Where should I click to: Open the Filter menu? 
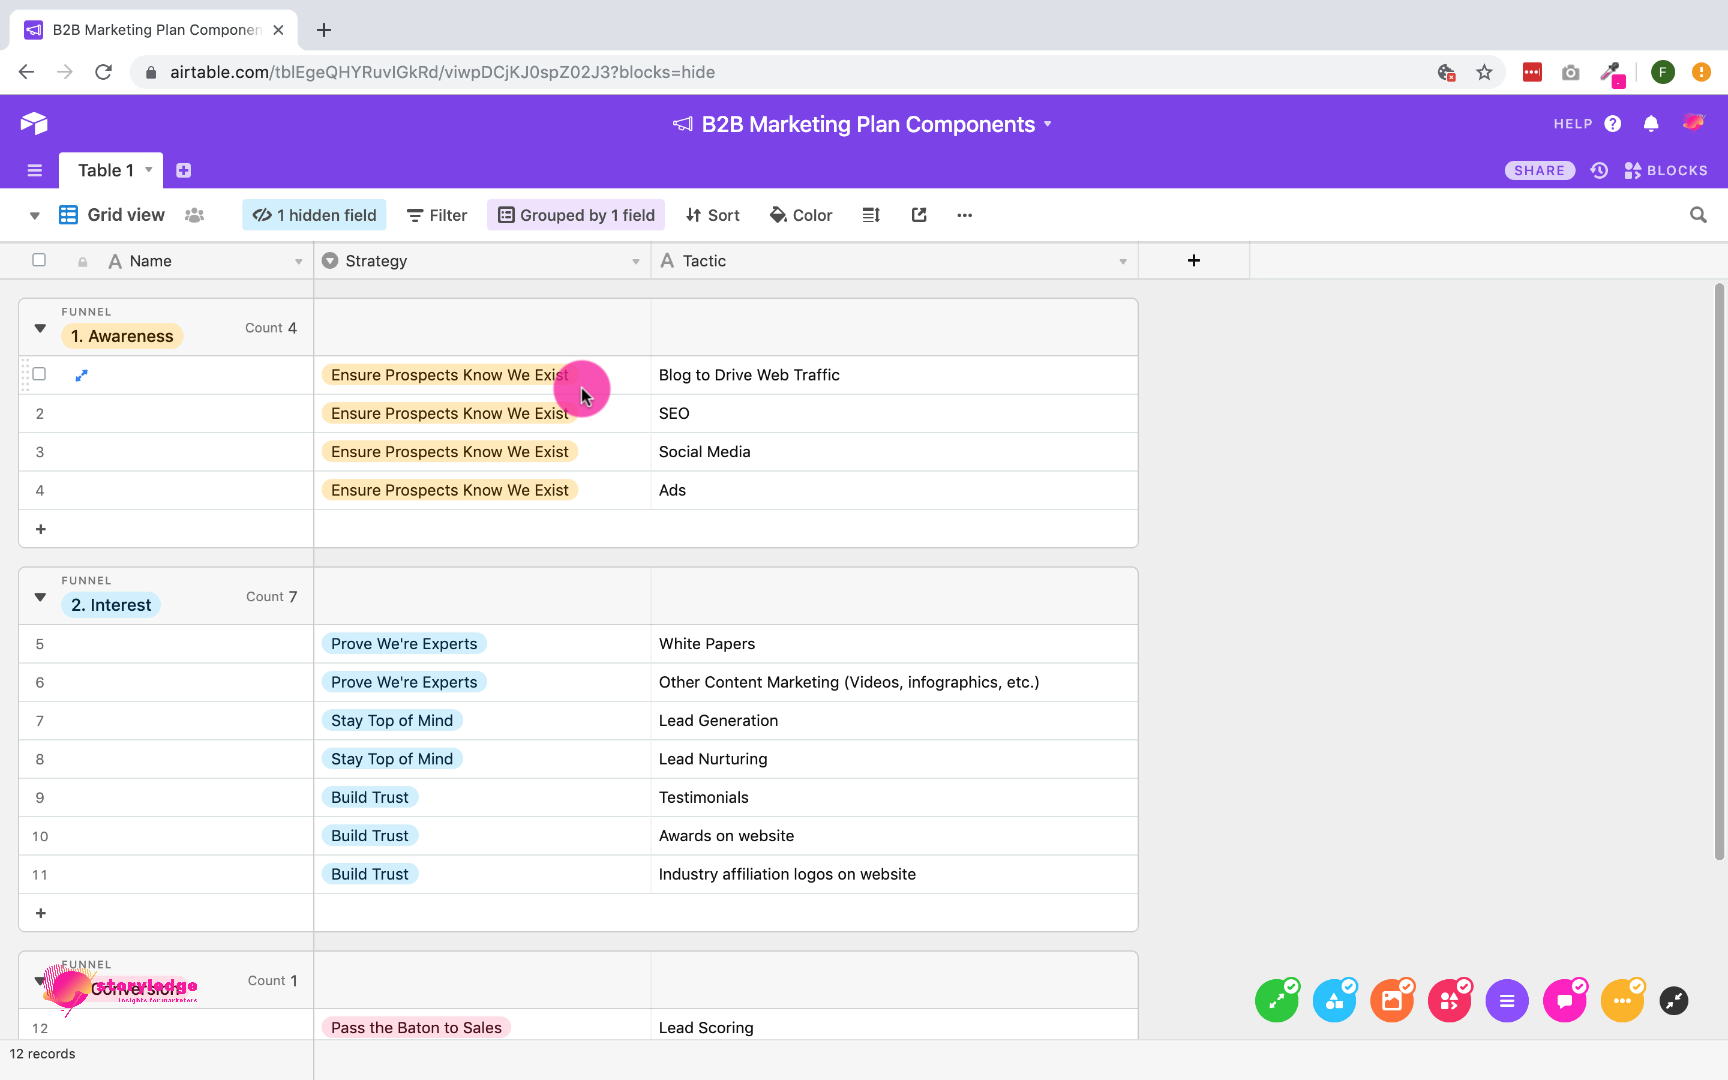click(437, 215)
